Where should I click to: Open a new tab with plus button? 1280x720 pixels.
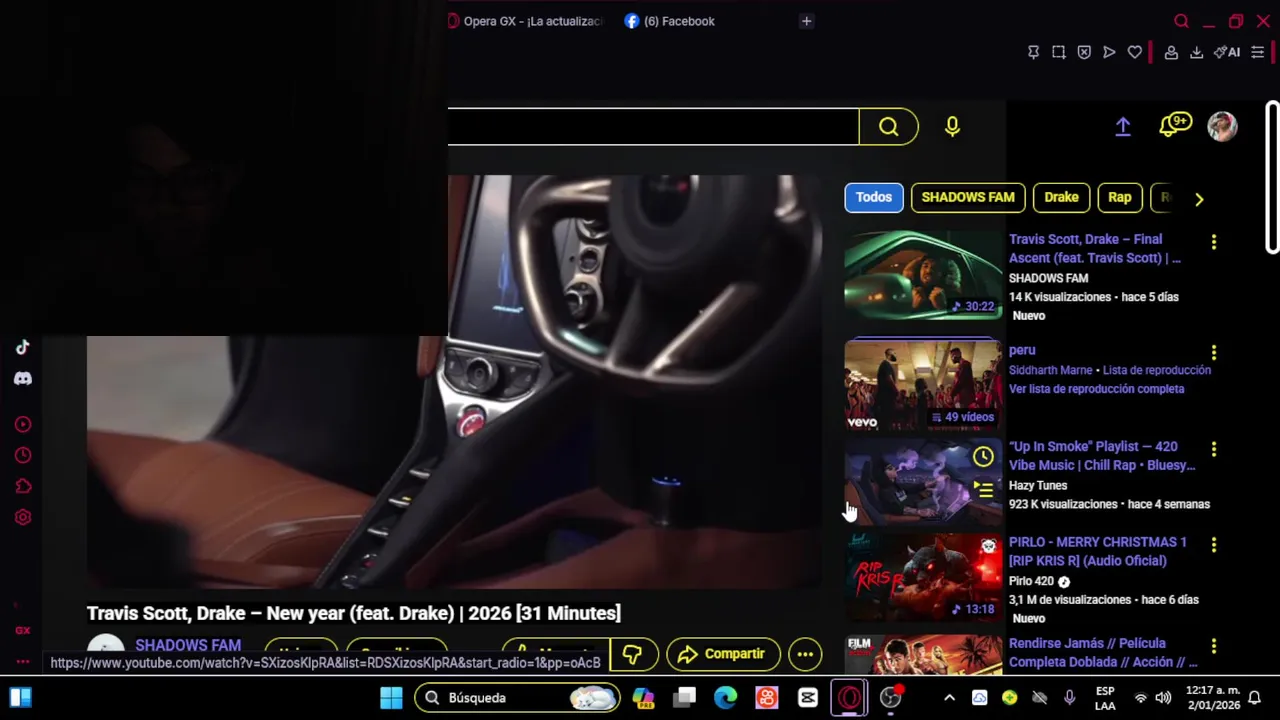(x=806, y=21)
